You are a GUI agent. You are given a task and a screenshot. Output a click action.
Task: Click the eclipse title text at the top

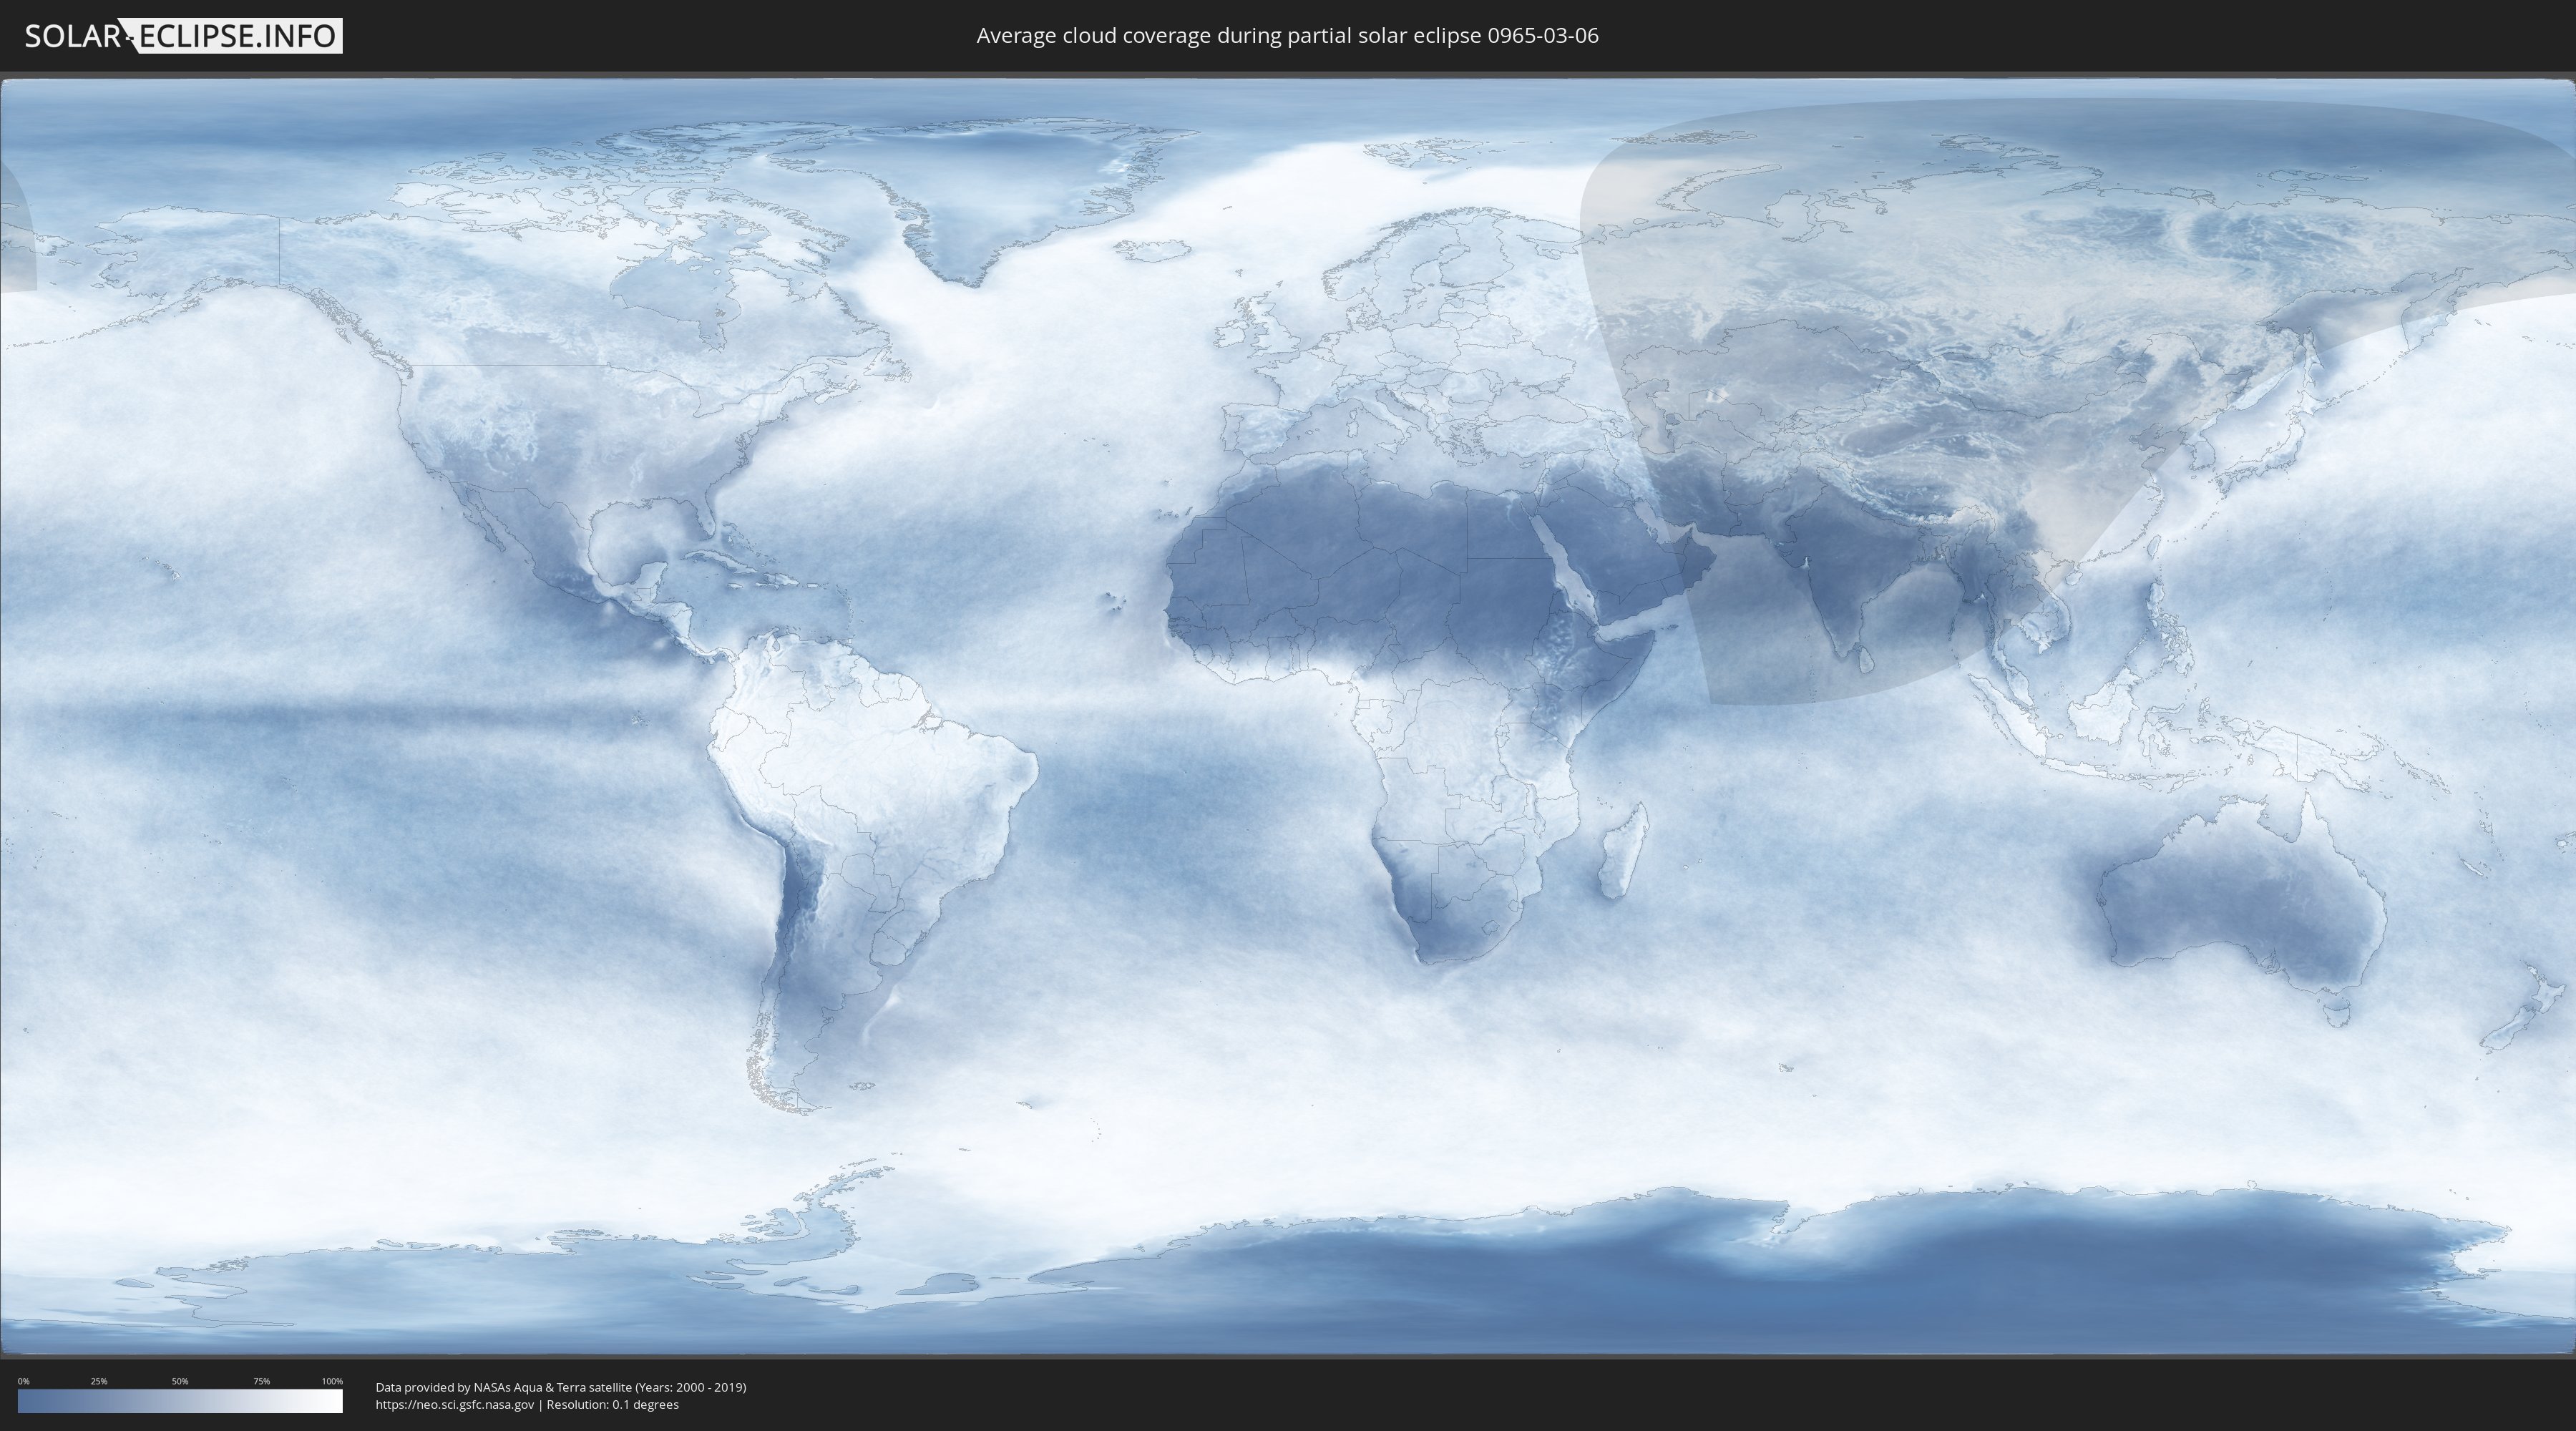coord(1287,36)
